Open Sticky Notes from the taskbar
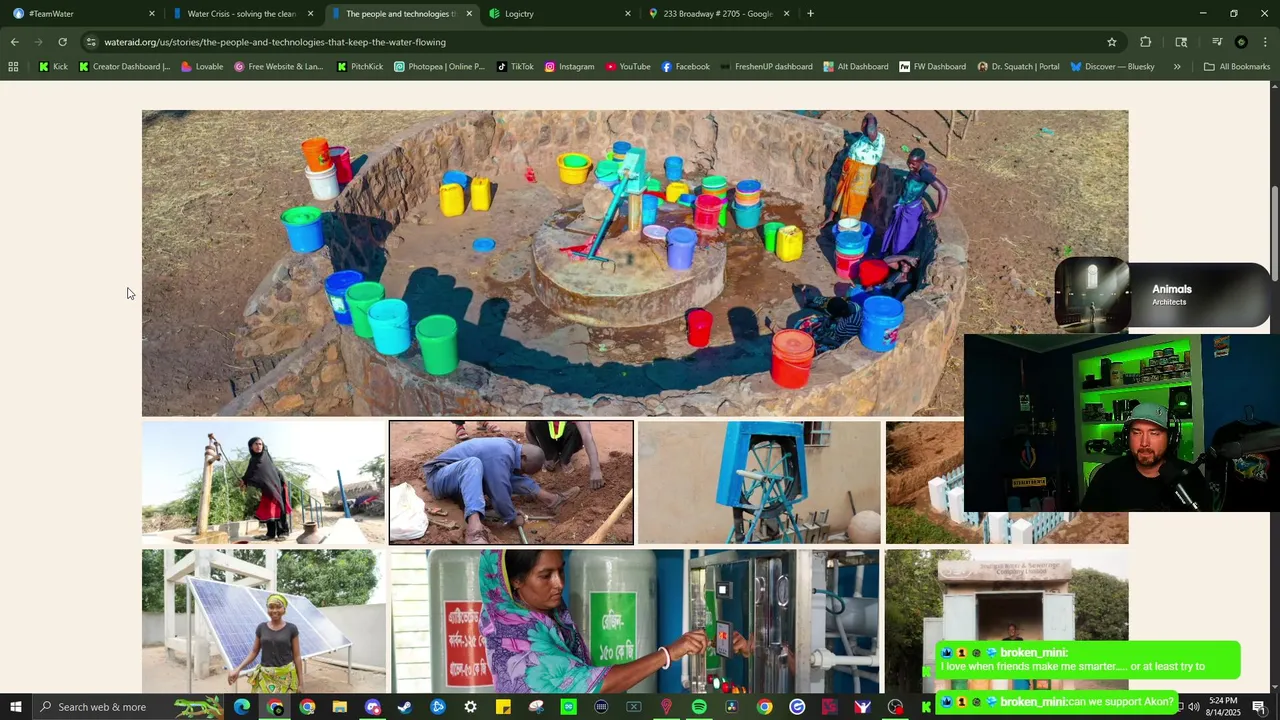This screenshot has width=1280, height=720. [503, 707]
